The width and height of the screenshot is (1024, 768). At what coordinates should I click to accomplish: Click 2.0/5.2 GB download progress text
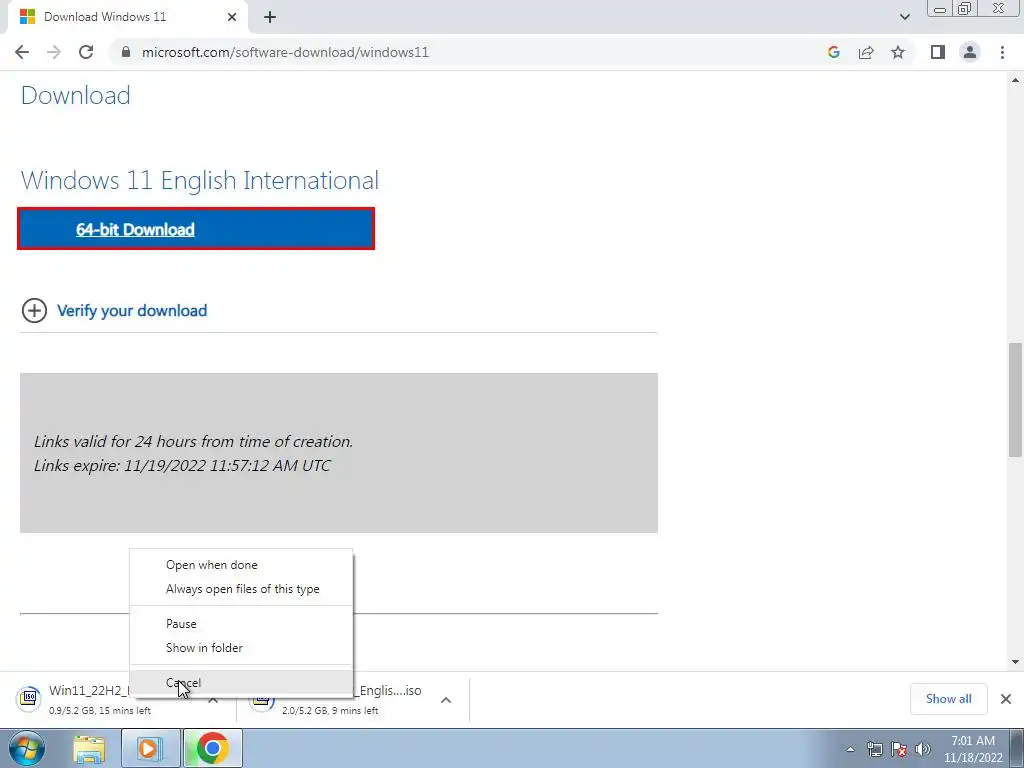(x=330, y=711)
